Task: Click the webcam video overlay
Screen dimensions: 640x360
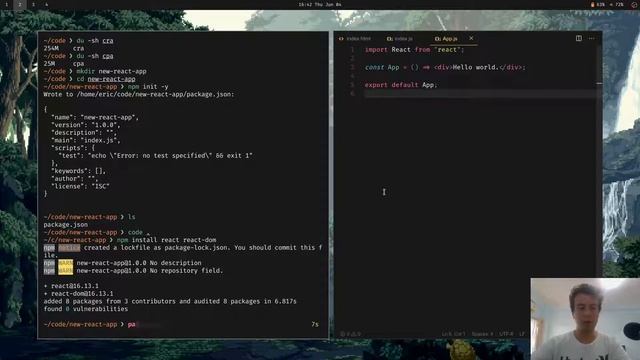Action: click(x=585, y=319)
